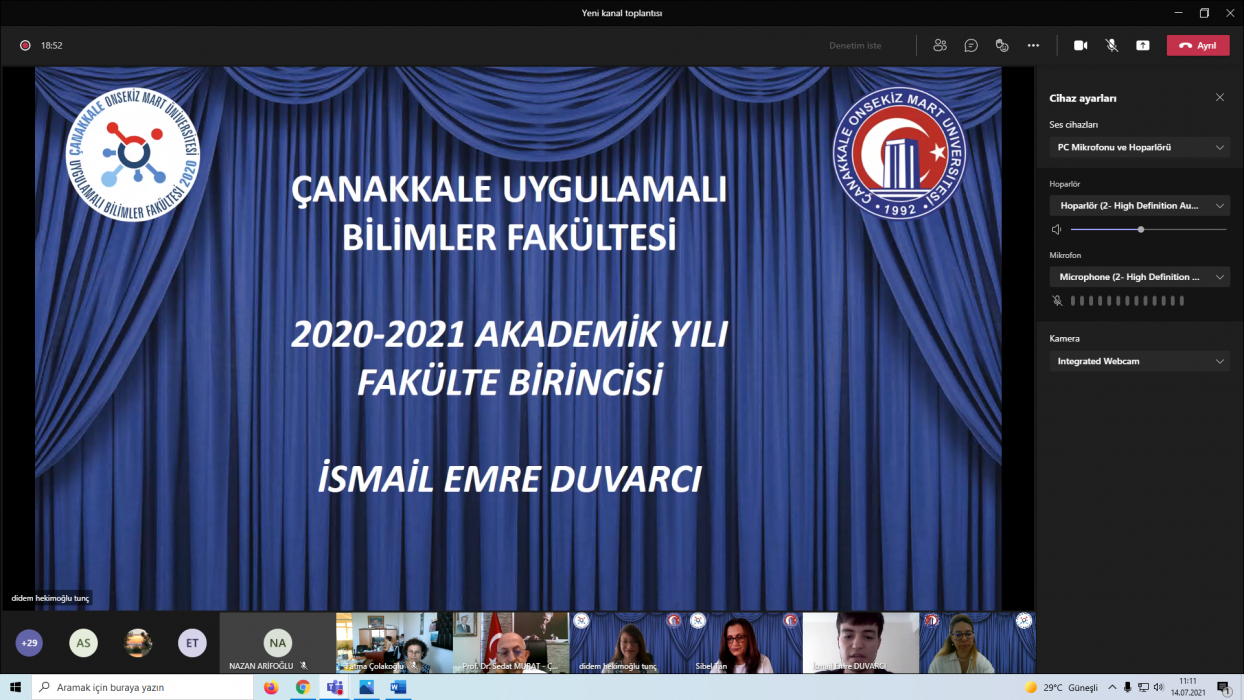Viewport: 1244px width, 700px height.
Task: Click the microphone input level meter
Action: click(x=1127, y=300)
